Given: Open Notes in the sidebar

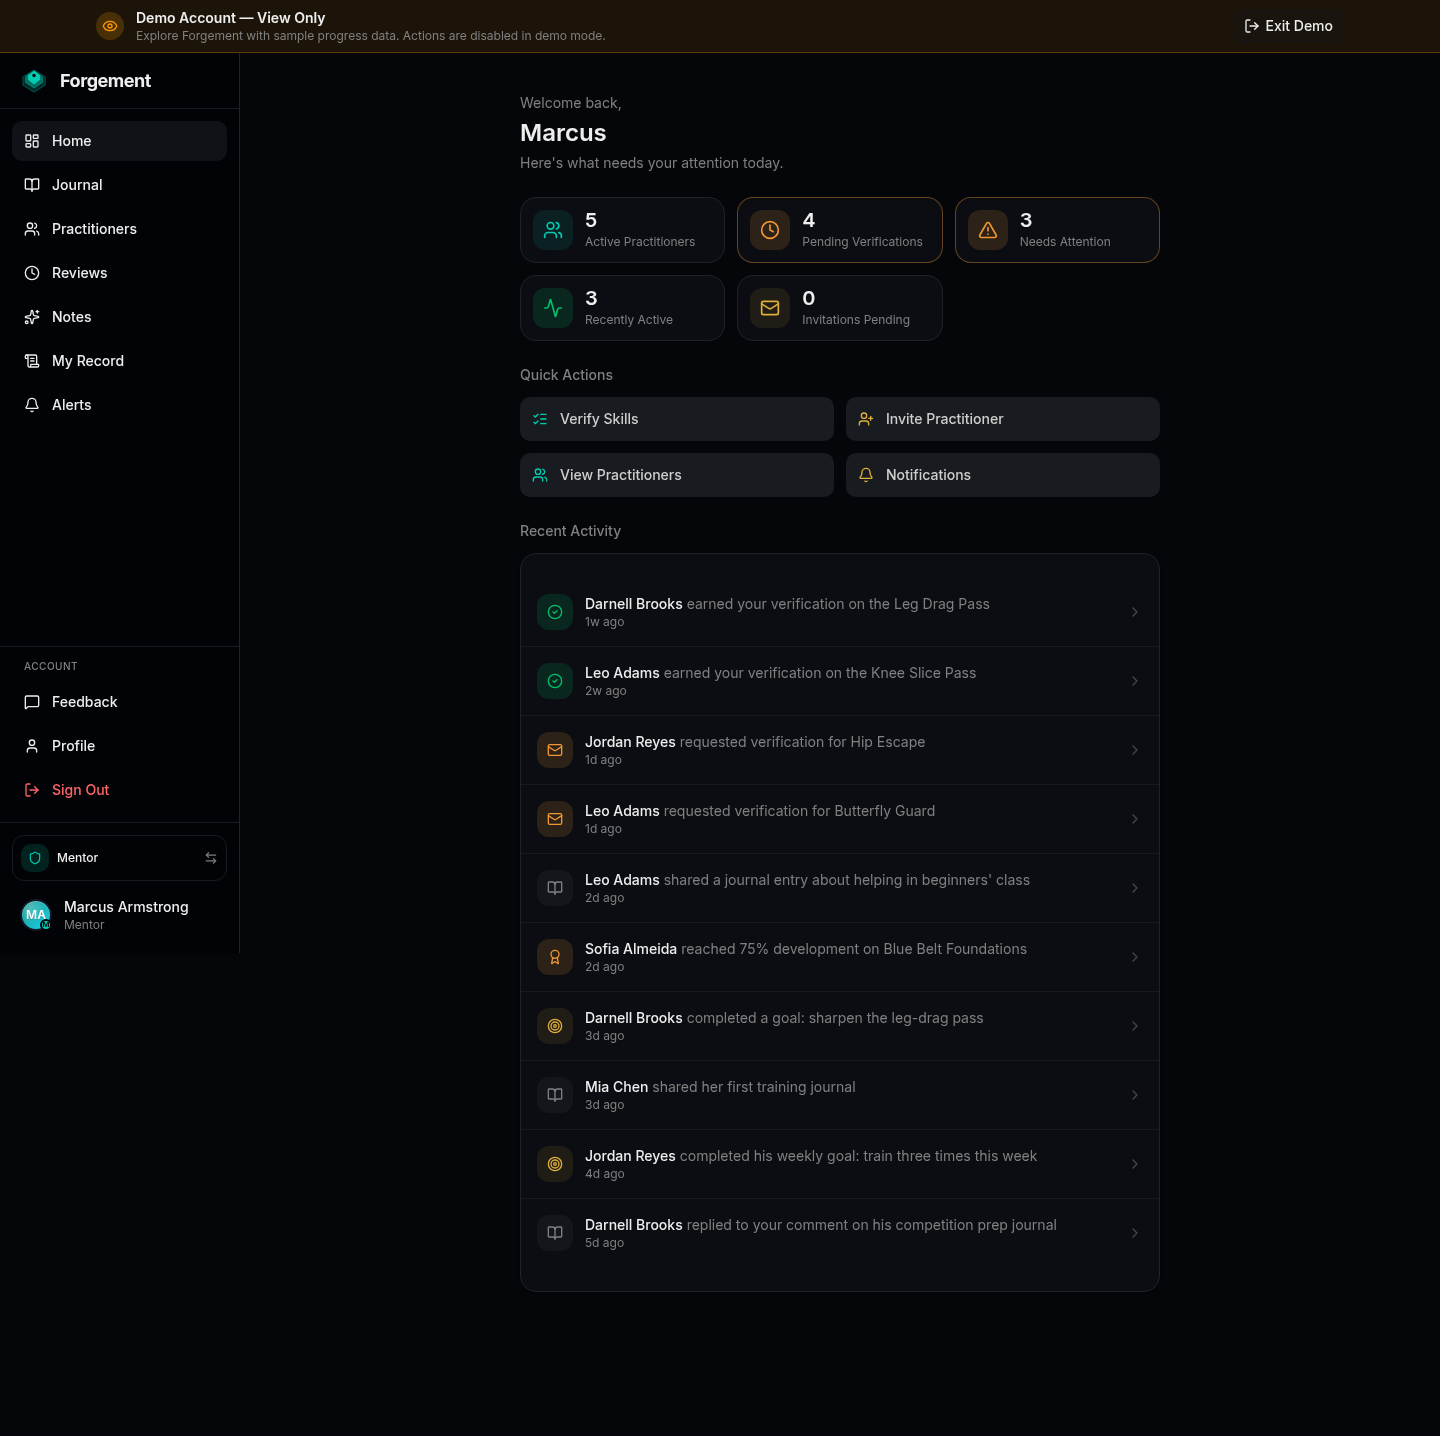Looking at the screenshot, I should [119, 317].
